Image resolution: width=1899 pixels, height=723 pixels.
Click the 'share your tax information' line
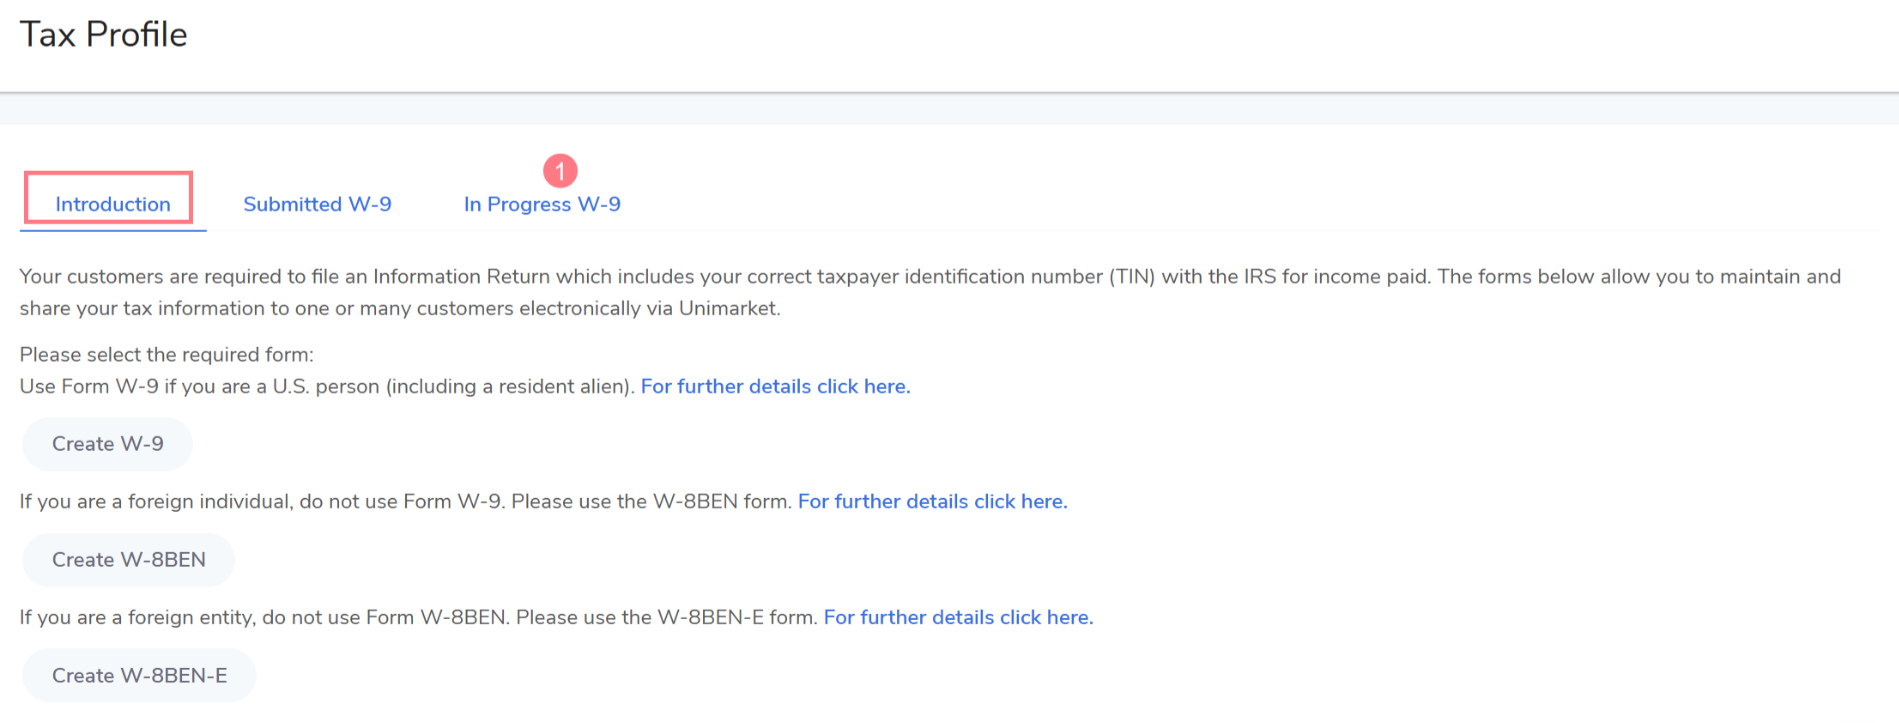[399, 309]
